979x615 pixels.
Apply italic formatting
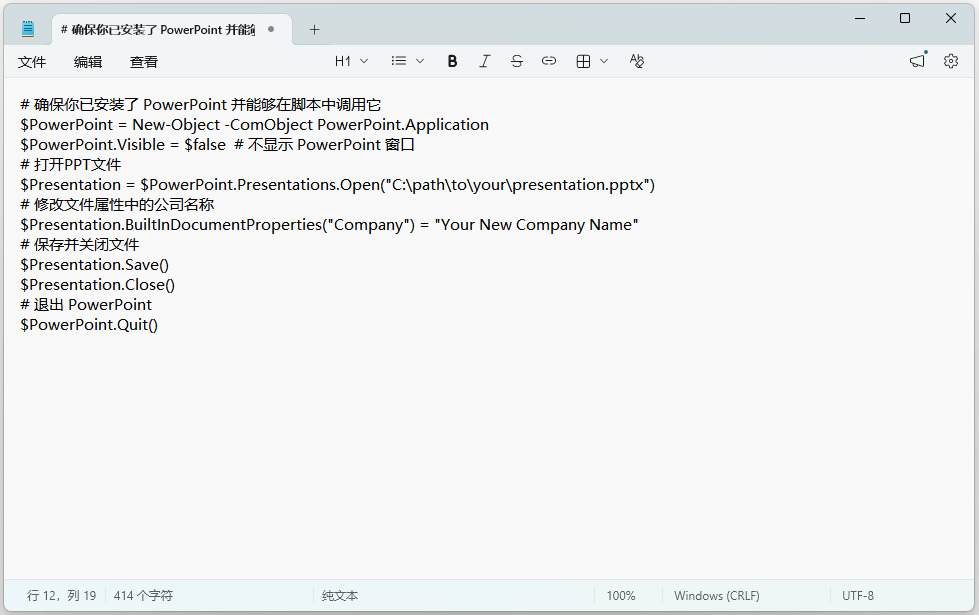point(484,61)
